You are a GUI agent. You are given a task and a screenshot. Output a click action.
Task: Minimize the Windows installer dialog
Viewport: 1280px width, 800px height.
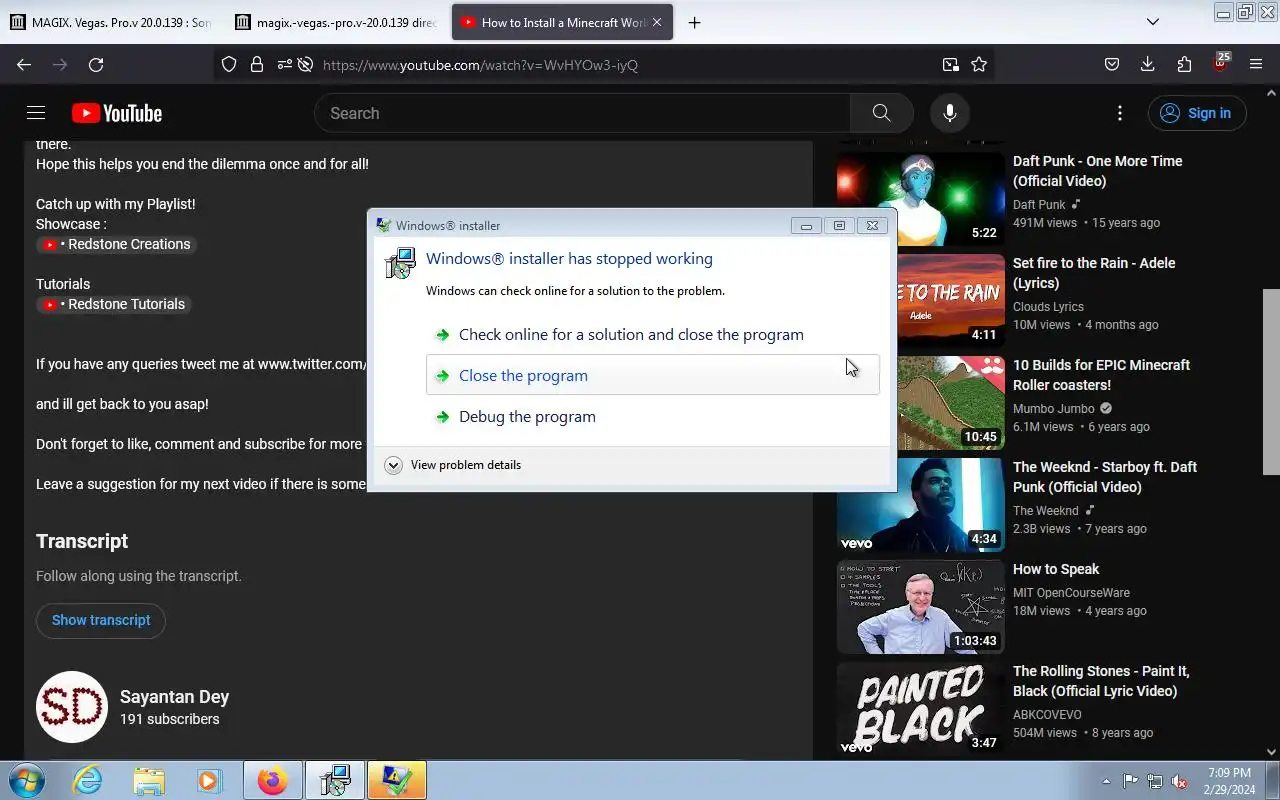pos(806,226)
